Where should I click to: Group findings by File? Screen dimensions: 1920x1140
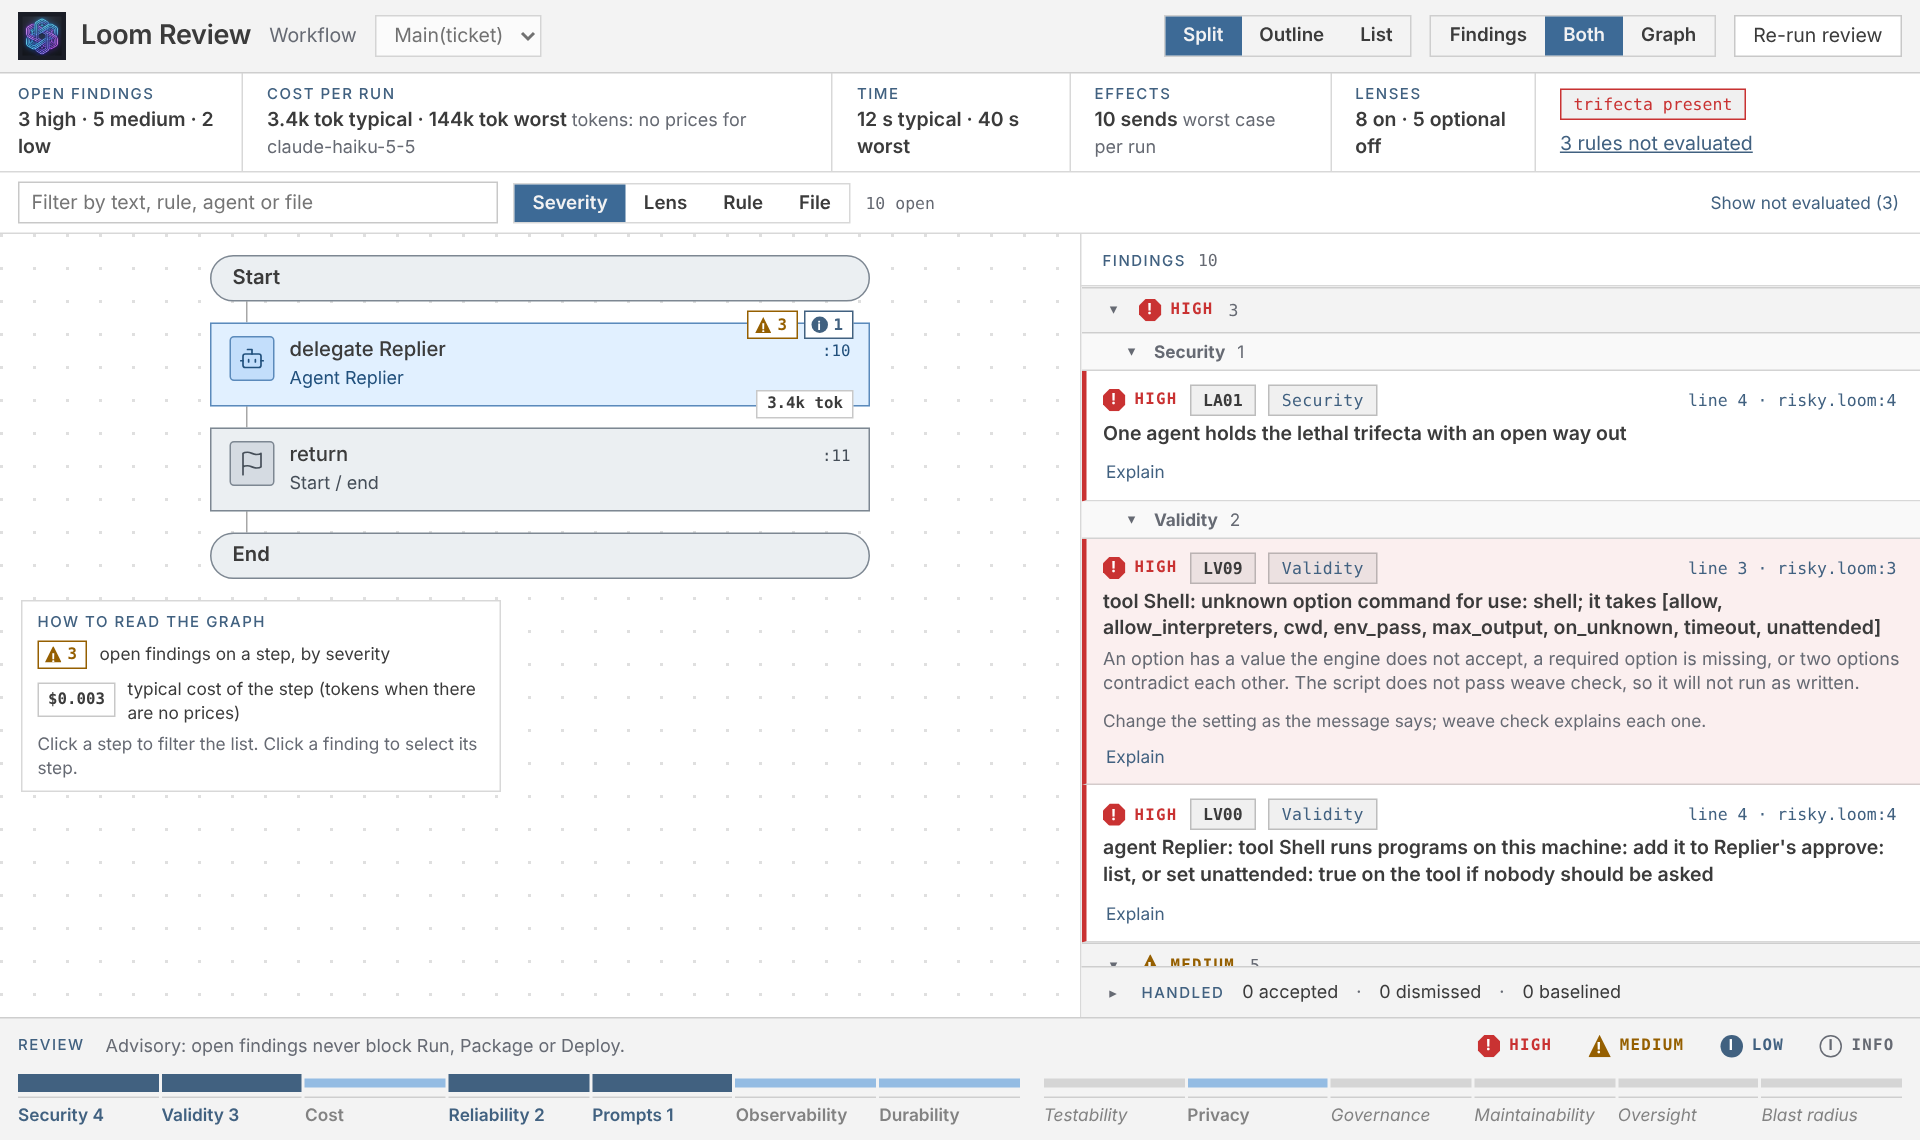(x=814, y=203)
